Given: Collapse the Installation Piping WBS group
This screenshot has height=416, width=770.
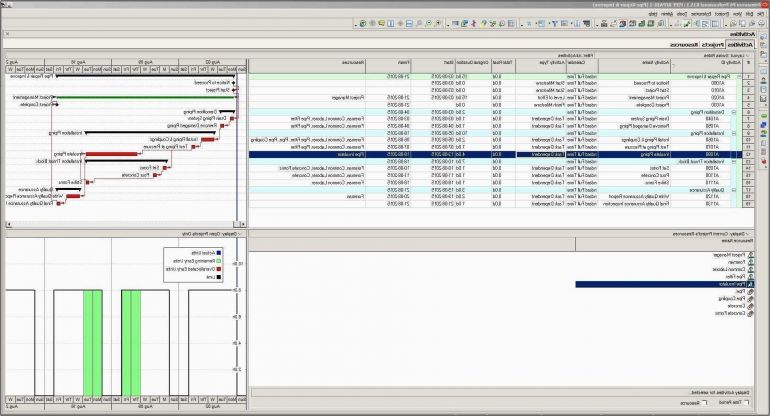Looking at the screenshot, I should [x=734, y=133].
